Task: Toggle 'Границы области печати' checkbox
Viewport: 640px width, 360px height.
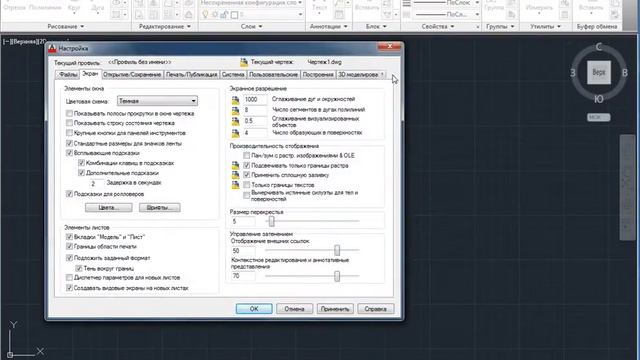Action: coord(69,247)
